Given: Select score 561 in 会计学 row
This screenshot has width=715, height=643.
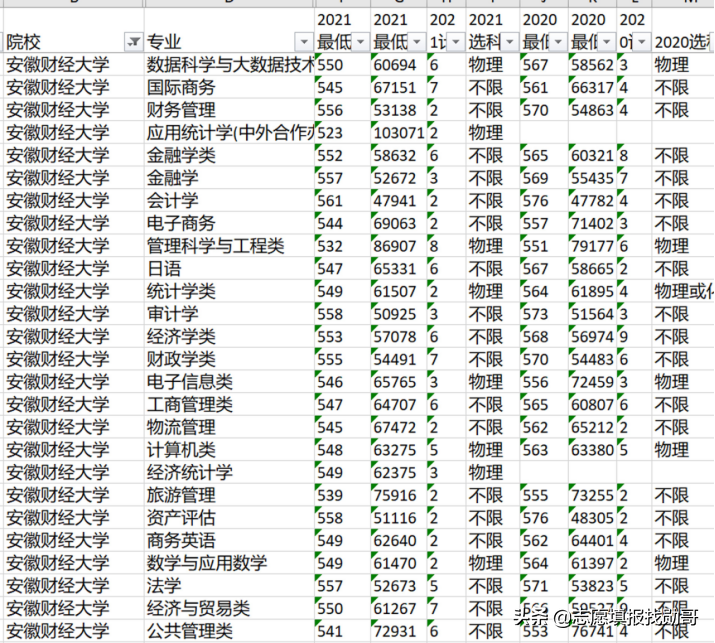Looking at the screenshot, I should (x=342, y=200).
